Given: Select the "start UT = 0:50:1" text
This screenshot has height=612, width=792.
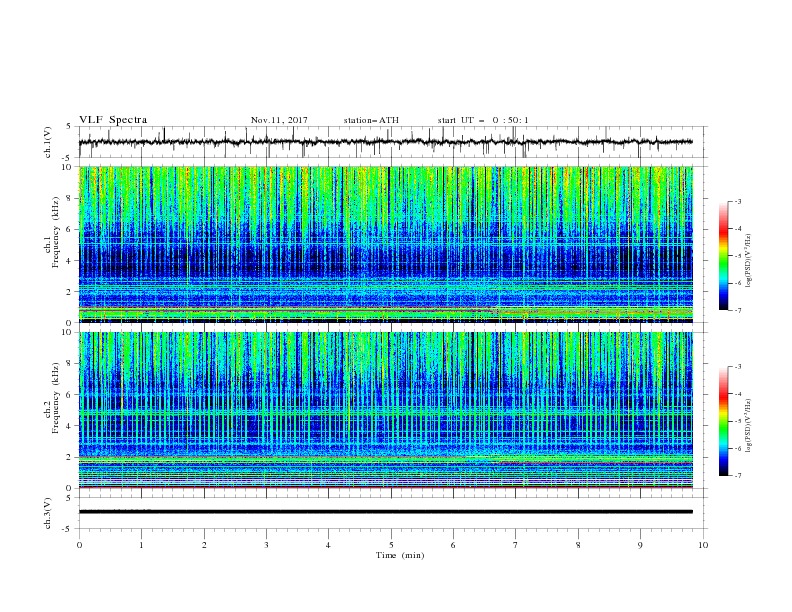Looking at the screenshot, I should [483, 120].
